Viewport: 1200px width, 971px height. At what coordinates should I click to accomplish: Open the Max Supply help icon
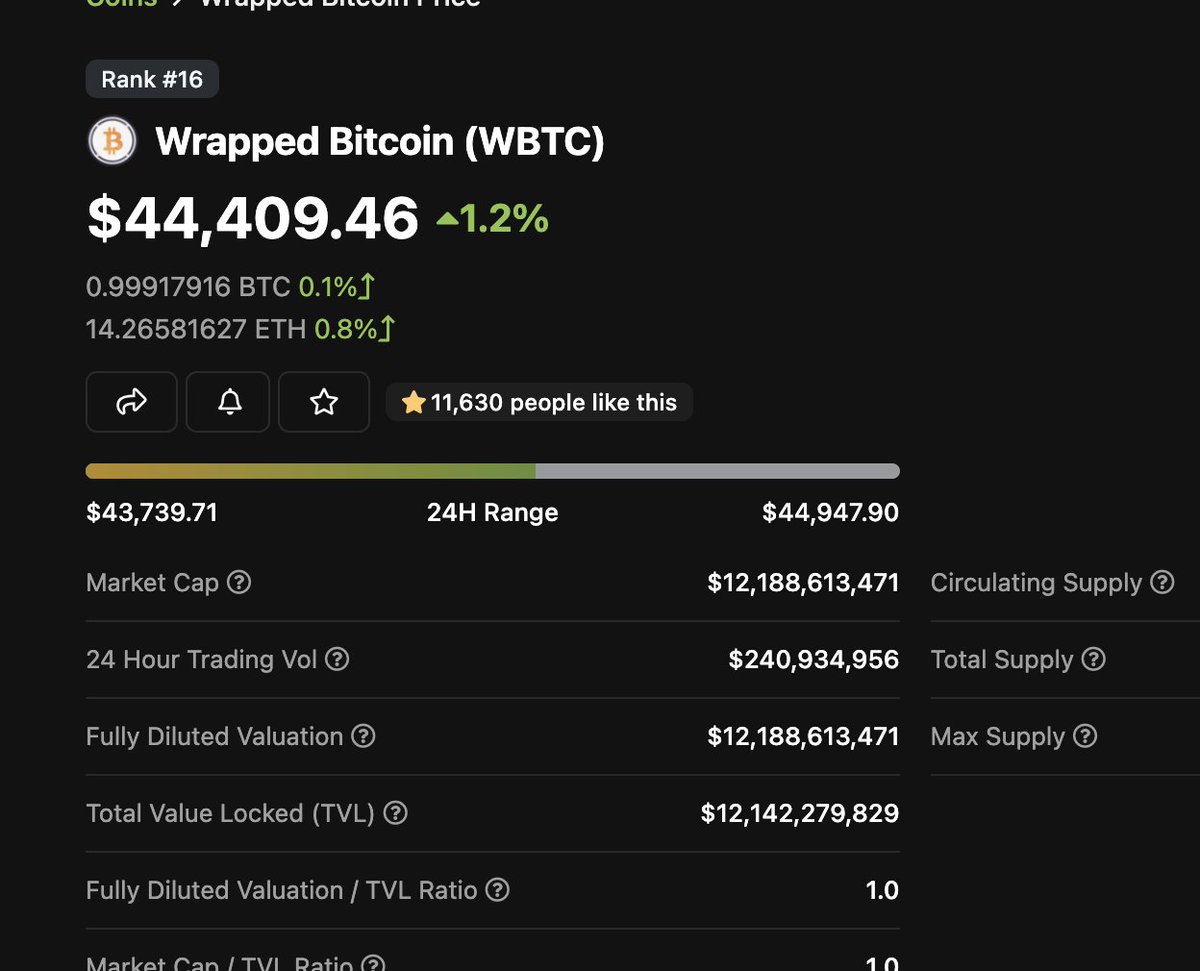click(x=1085, y=736)
